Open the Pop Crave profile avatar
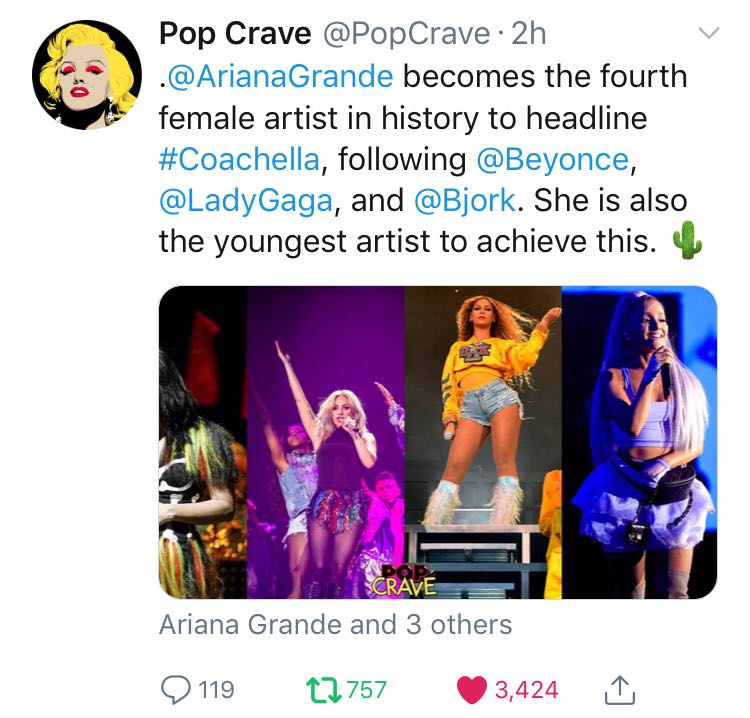Image resolution: width=750 pixels, height=718 pixels. point(87,75)
